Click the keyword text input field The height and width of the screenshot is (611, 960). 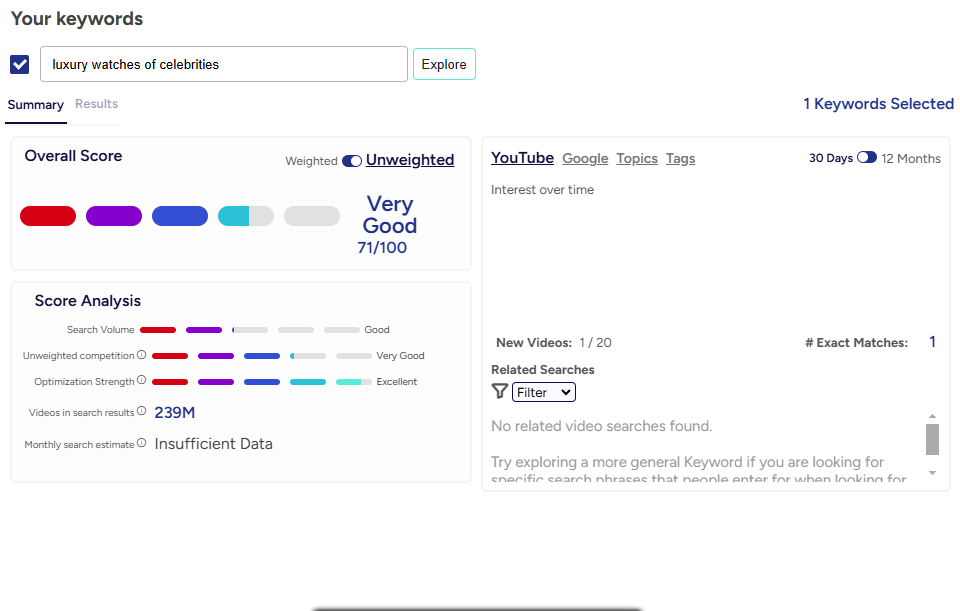[x=224, y=64]
